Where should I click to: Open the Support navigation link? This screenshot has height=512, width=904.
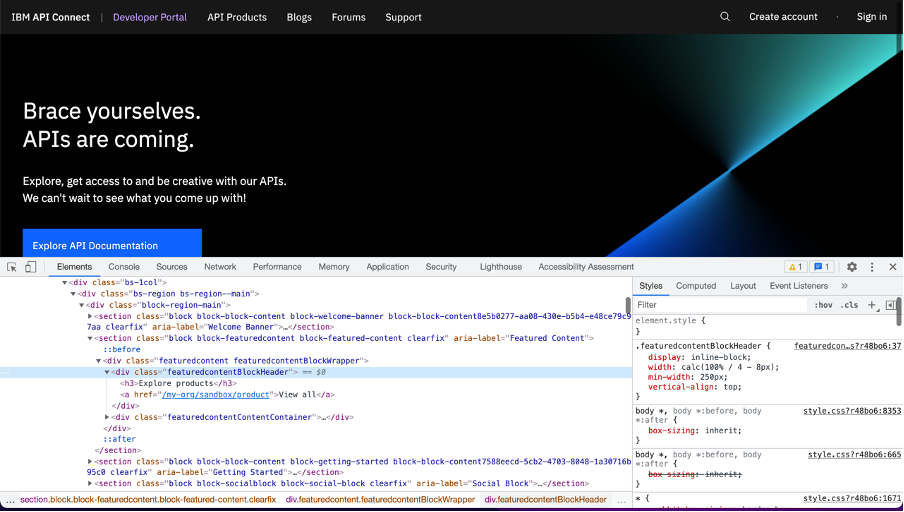click(x=404, y=17)
